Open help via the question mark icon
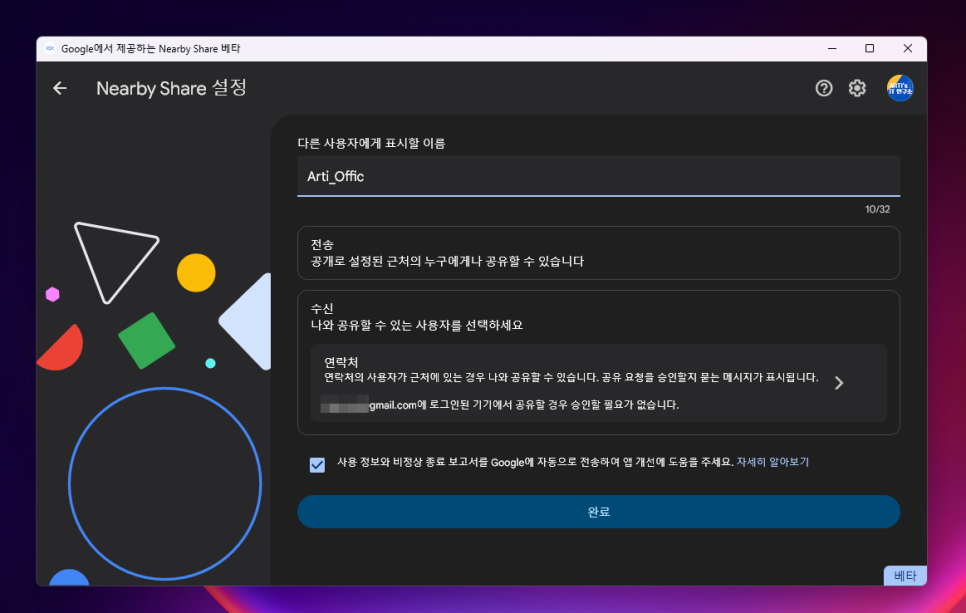 click(824, 88)
